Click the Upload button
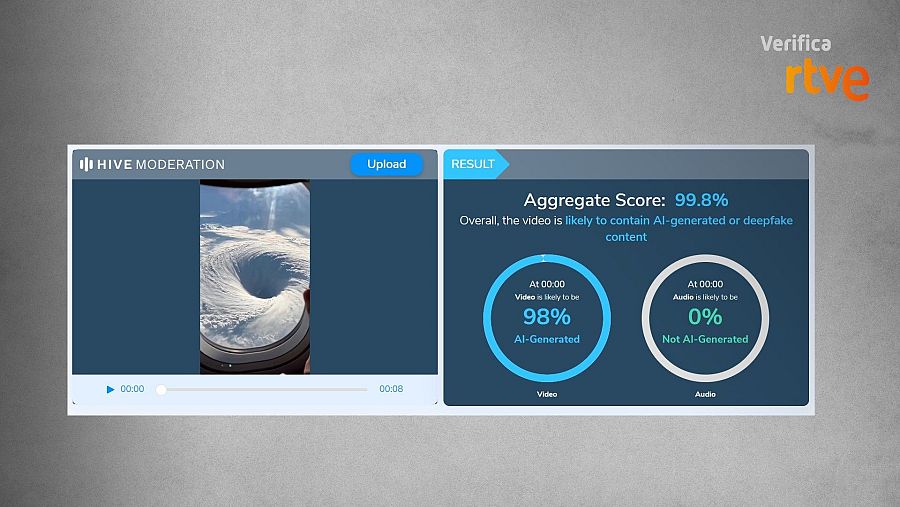 (386, 164)
